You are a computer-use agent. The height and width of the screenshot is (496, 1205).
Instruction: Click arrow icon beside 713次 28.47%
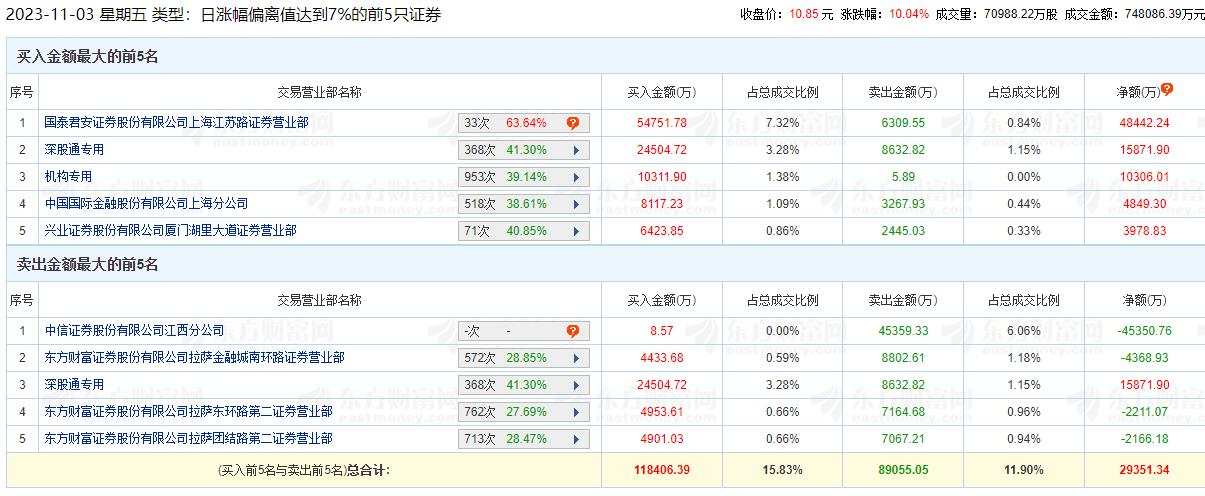point(576,439)
